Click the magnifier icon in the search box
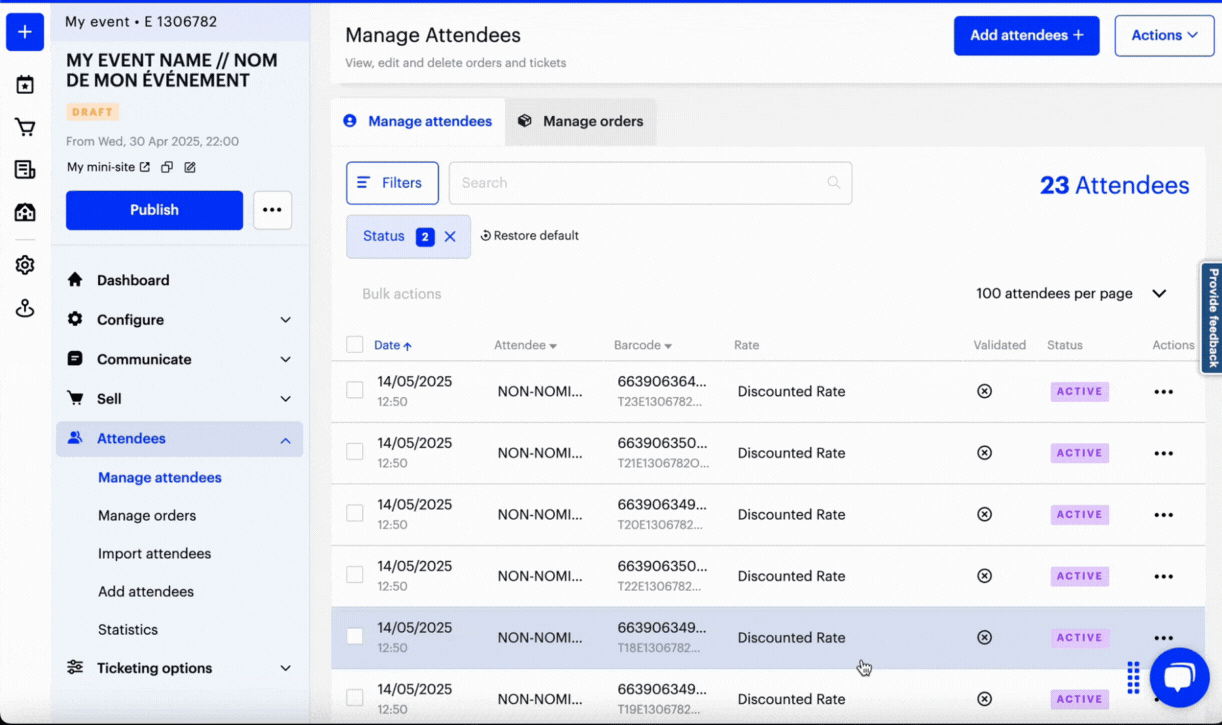This screenshot has width=1222, height=725. (x=833, y=183)
